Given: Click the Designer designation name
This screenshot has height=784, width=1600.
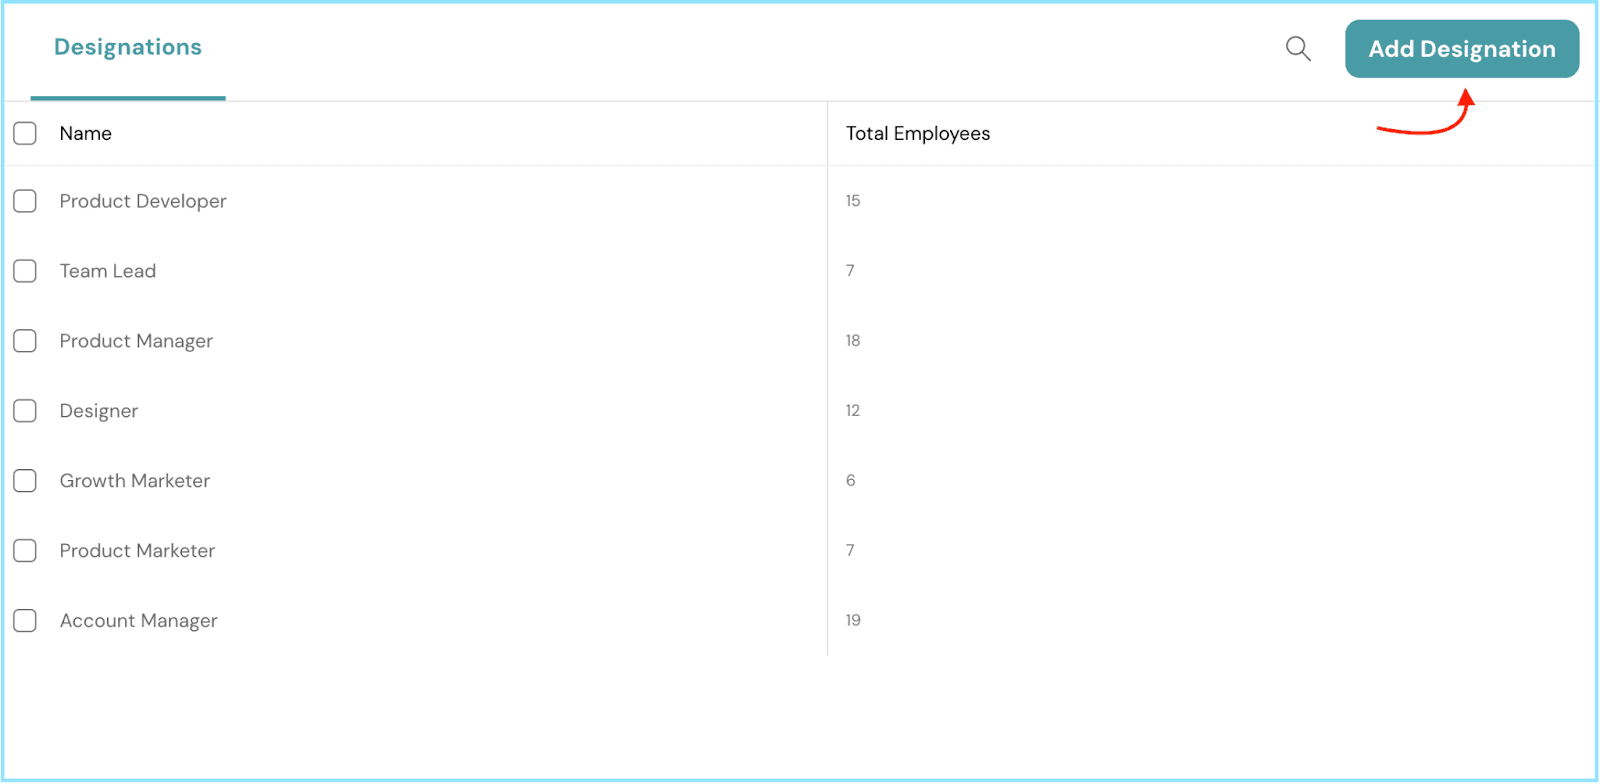Looking at the screenshot, I should point(99,411).
